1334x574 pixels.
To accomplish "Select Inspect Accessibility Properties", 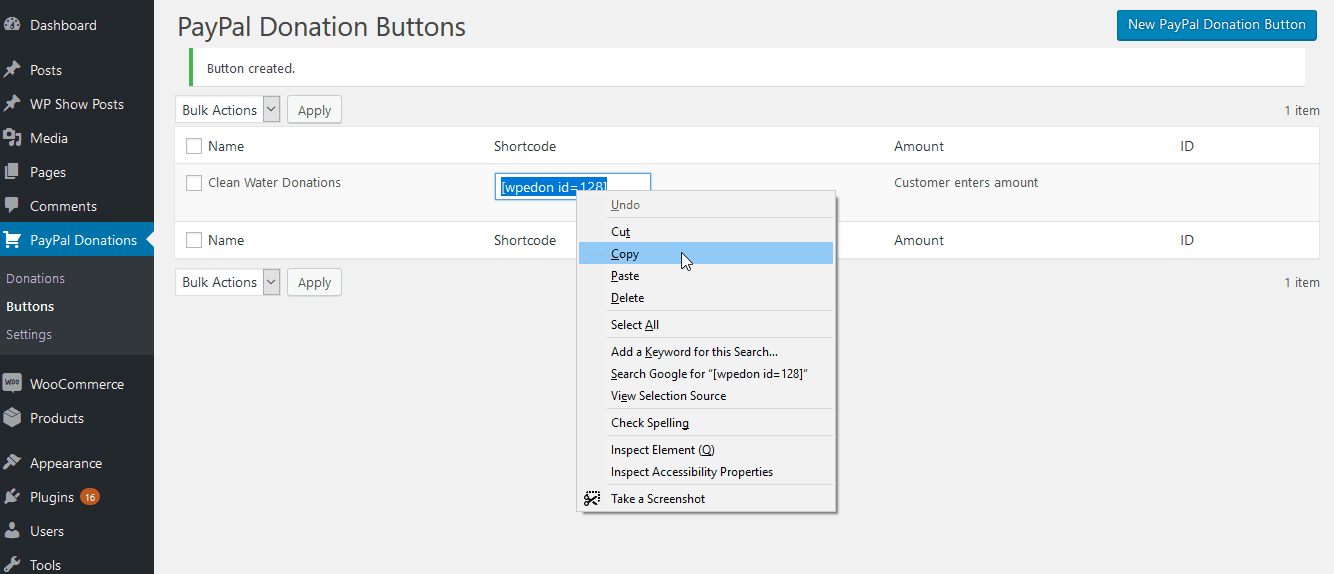I will (x=706, y=472).
